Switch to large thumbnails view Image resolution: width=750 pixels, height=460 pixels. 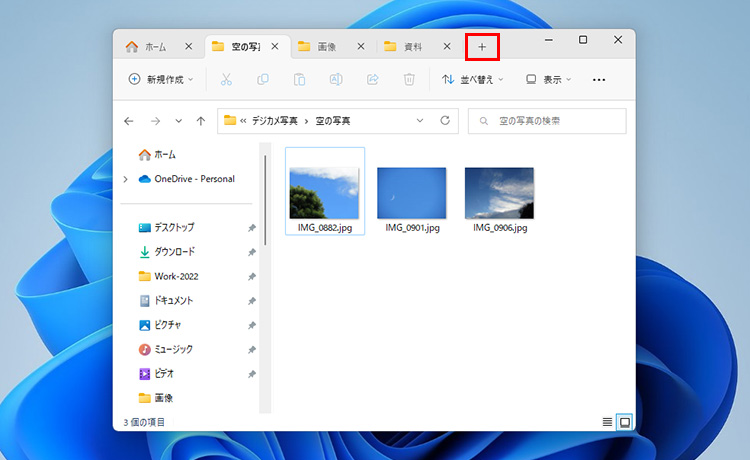click(x=625, y=422)
